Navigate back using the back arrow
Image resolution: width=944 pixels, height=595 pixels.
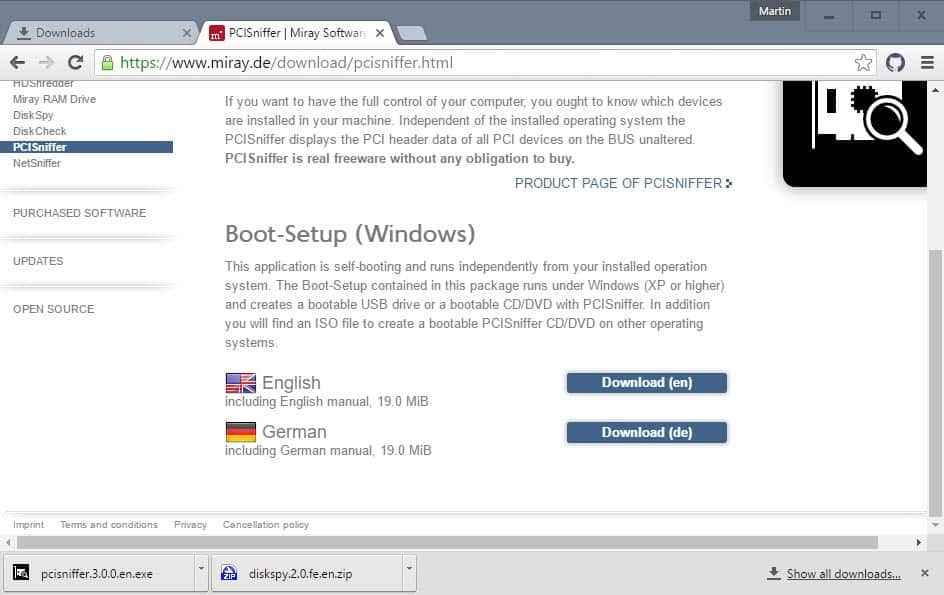17,62
